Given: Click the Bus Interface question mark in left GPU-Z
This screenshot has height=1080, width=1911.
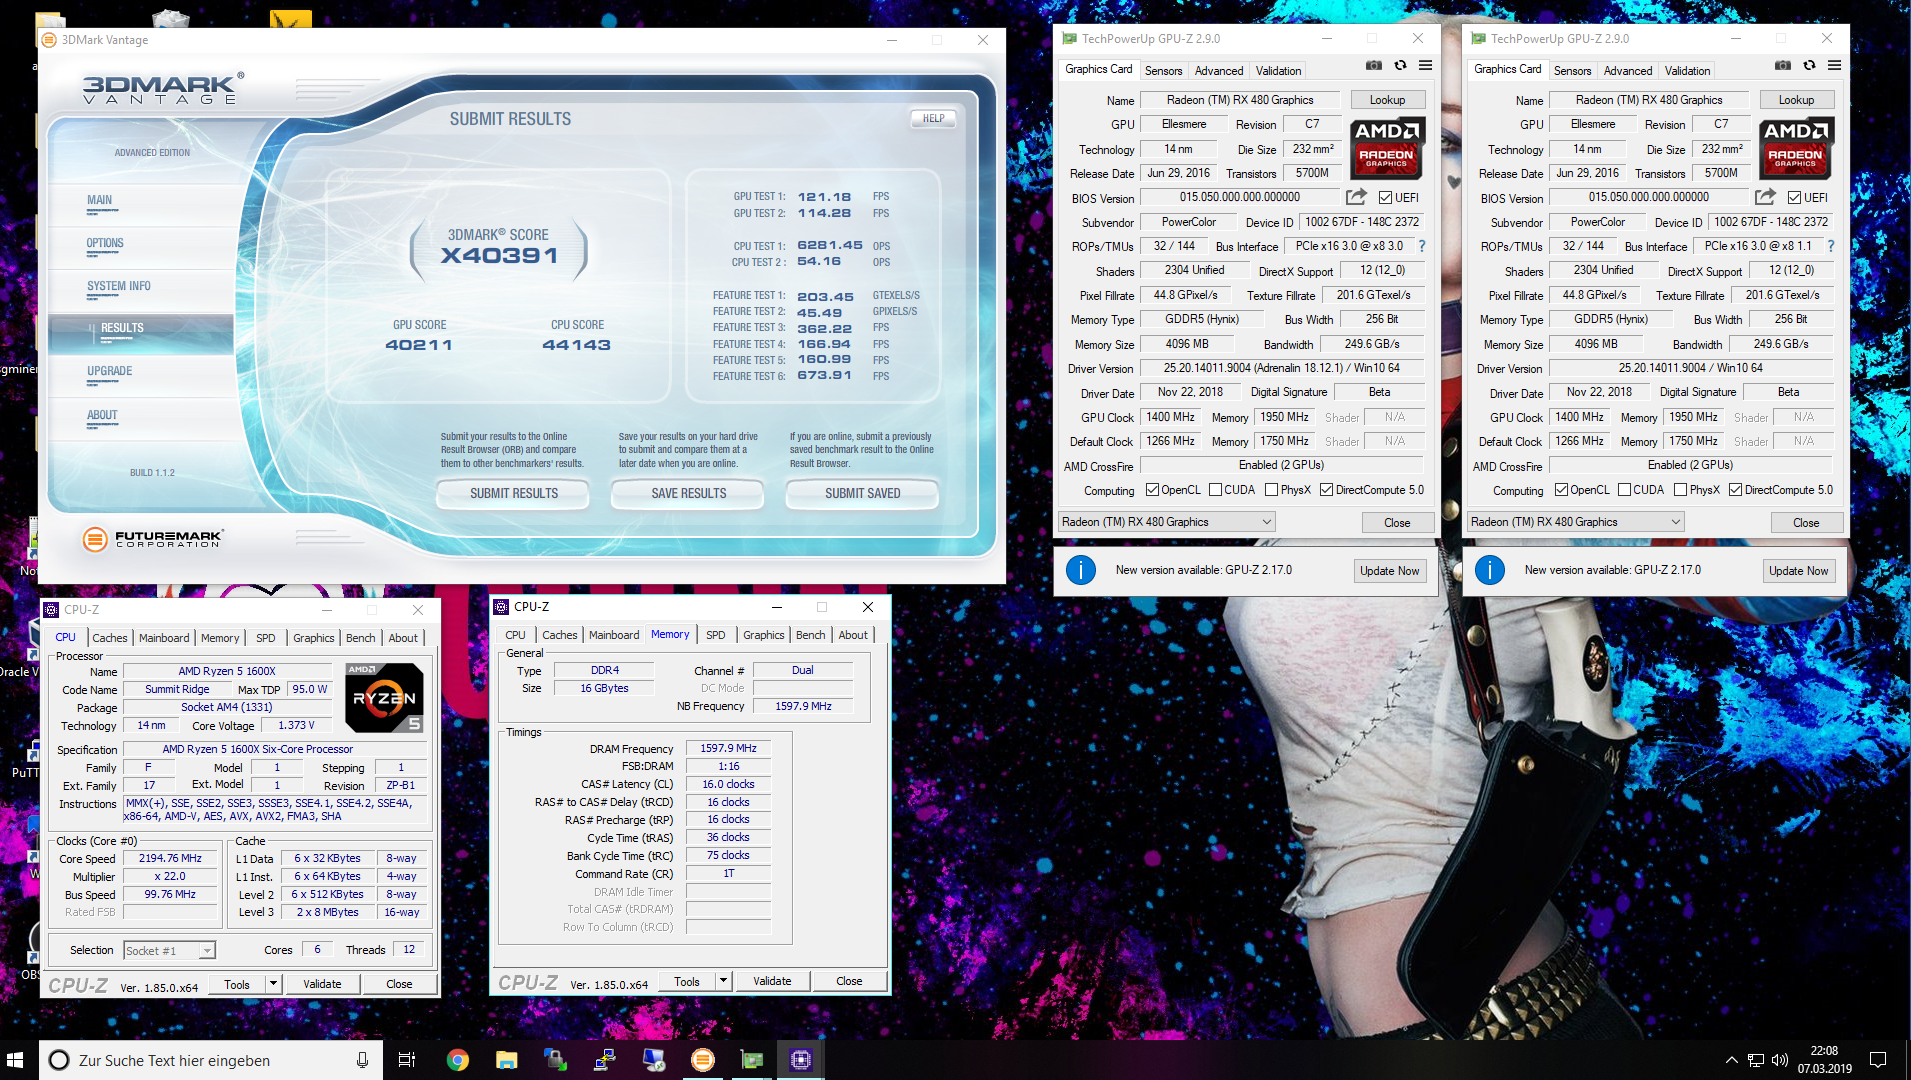Looking at the screenshot, I should (x=1421, y=246).
